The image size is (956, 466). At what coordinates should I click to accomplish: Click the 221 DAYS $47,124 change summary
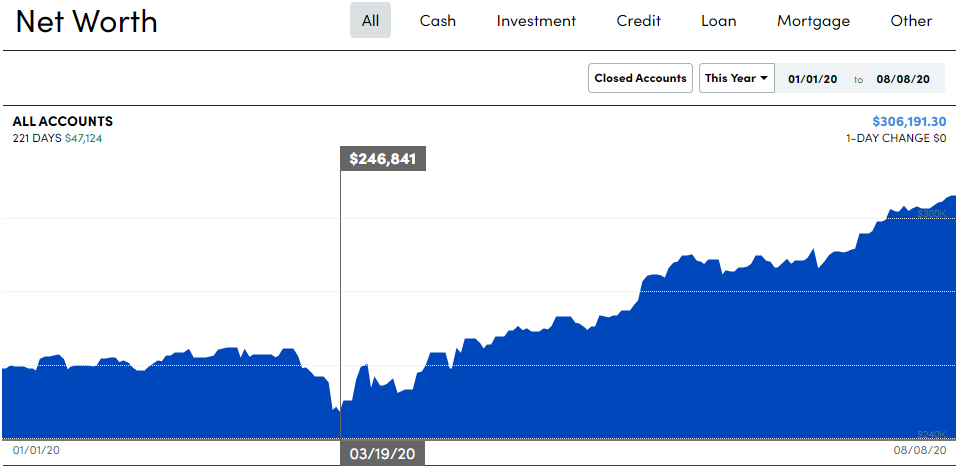pos(57,138)
